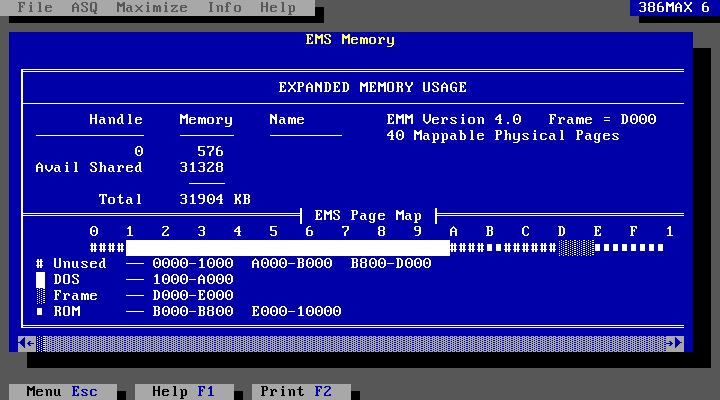Click the Frame legend label

pyautogui.click(x=75, y=295)
